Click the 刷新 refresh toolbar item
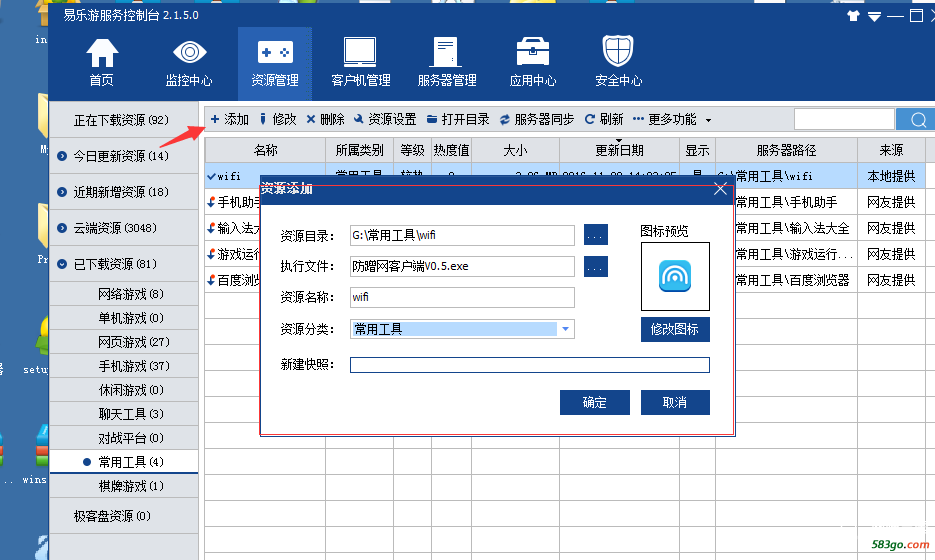 [604, 119]
